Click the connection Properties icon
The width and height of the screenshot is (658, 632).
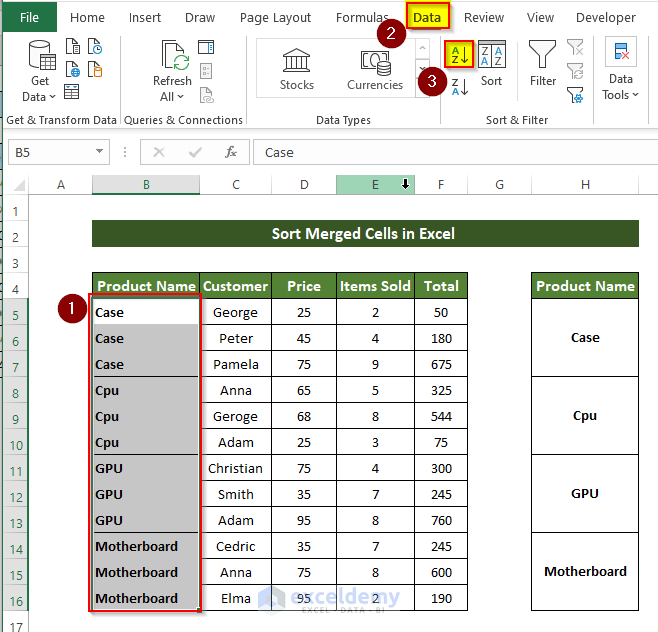tap(206, 71)
